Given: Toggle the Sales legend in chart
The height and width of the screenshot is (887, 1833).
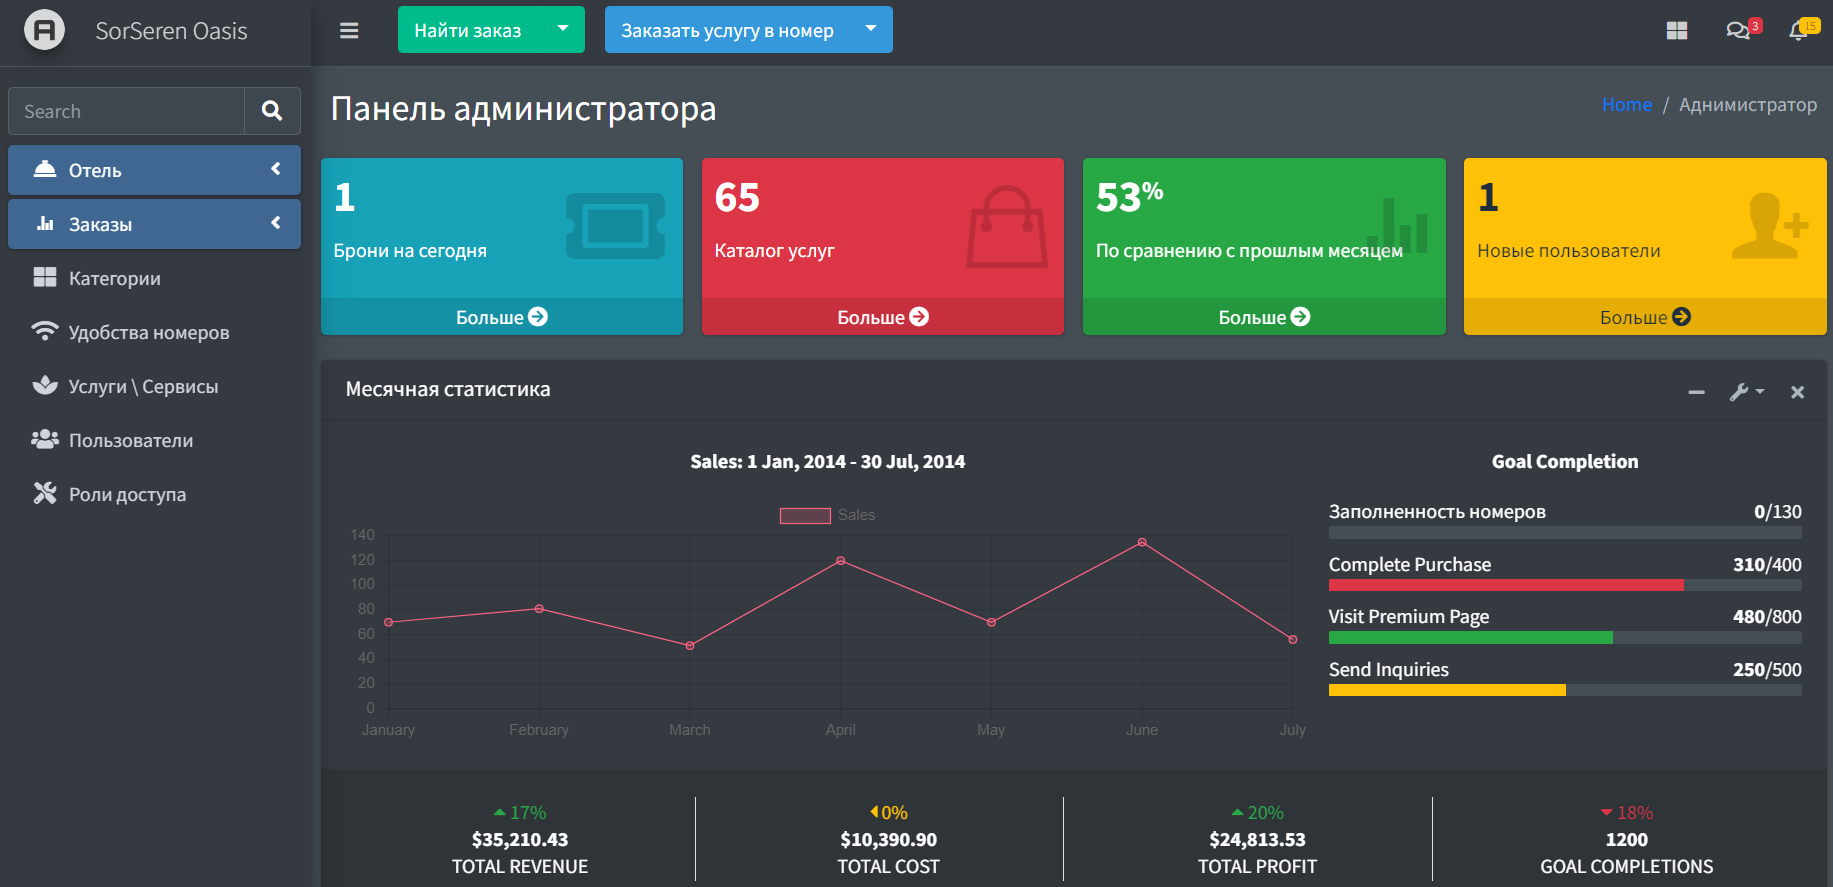Looking at the screenshot, I should click(827, 515).
